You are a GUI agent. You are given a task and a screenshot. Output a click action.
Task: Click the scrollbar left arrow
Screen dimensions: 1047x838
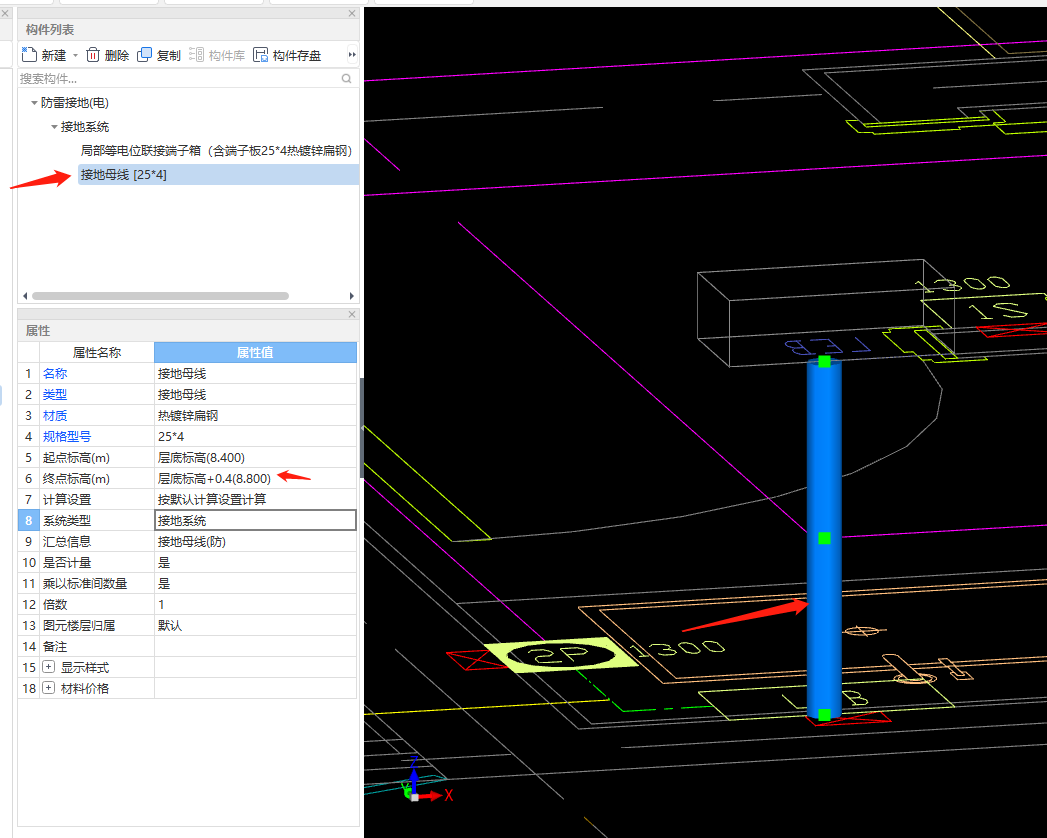25,296
